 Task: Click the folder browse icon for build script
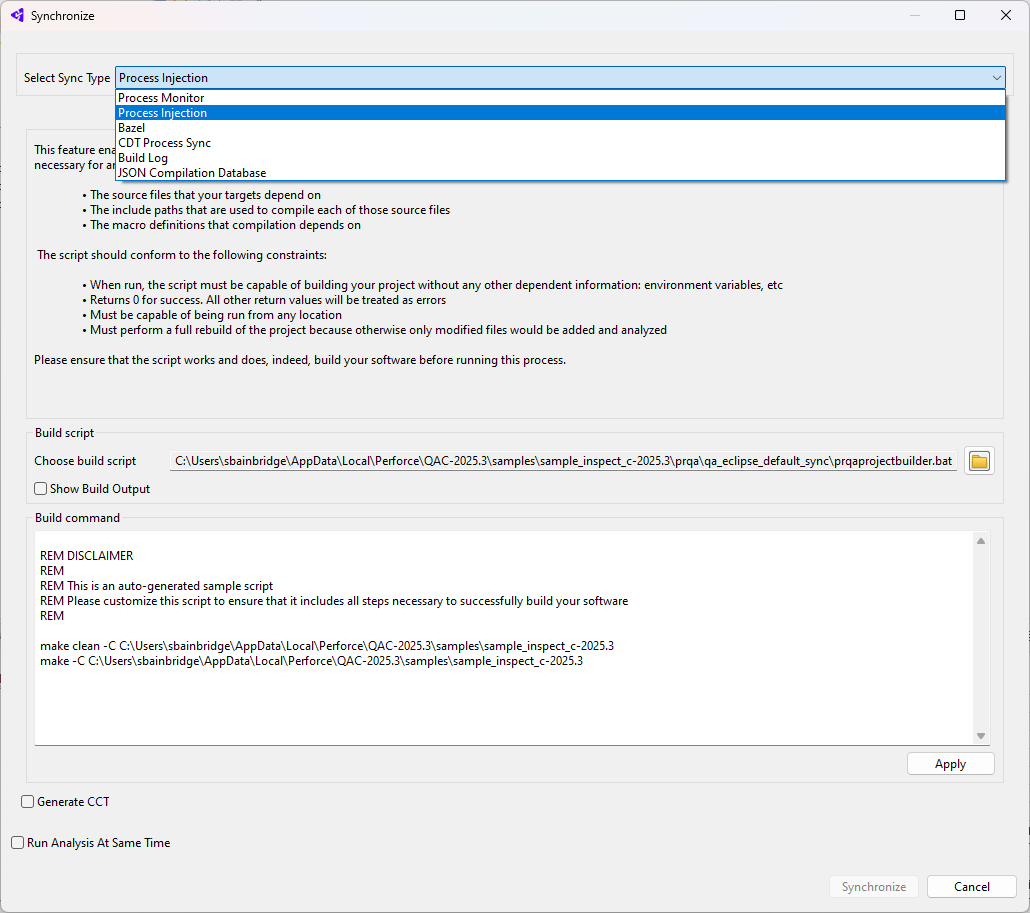click(979, 461)
